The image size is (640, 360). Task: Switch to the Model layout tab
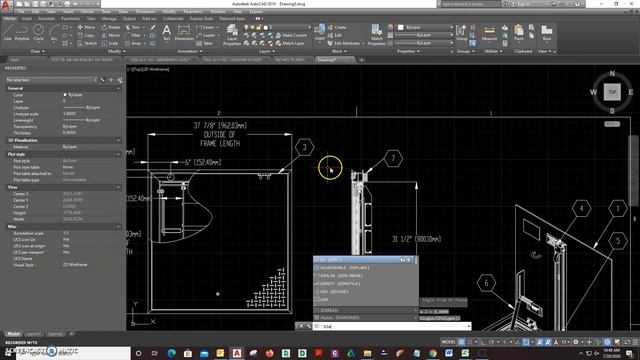click(13, 334)
